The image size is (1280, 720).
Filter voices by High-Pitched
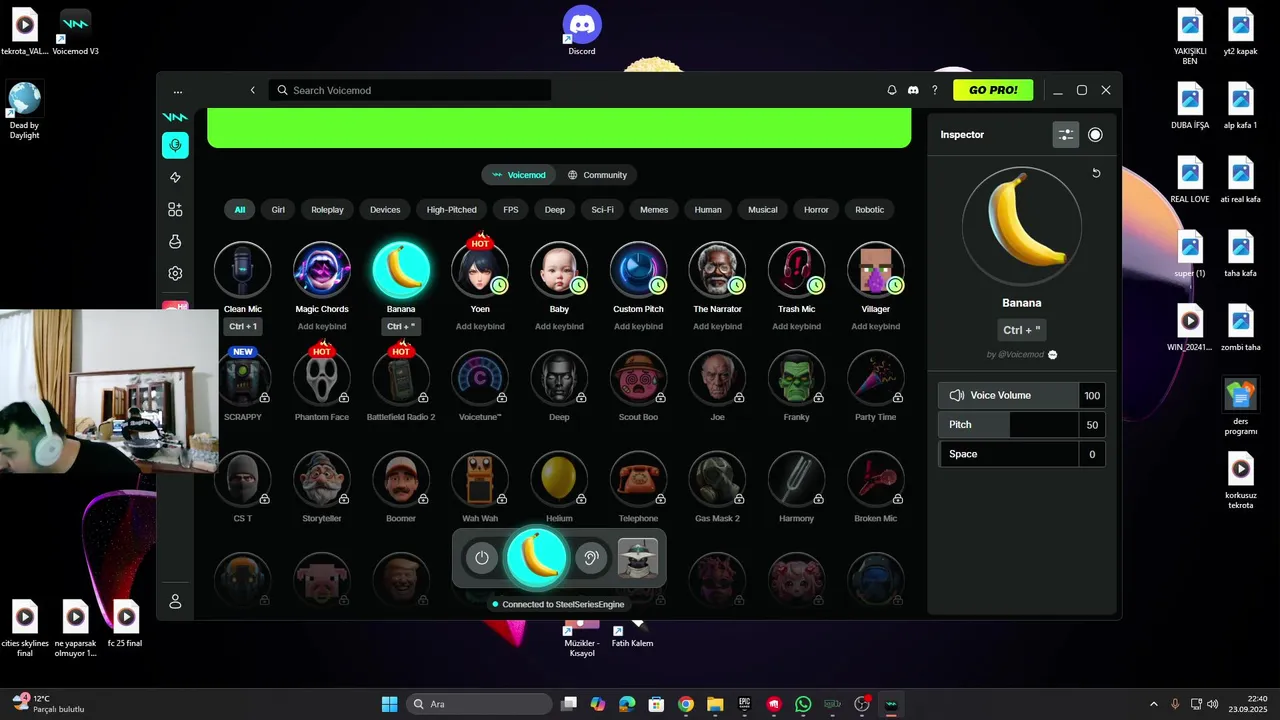(452, 210)
